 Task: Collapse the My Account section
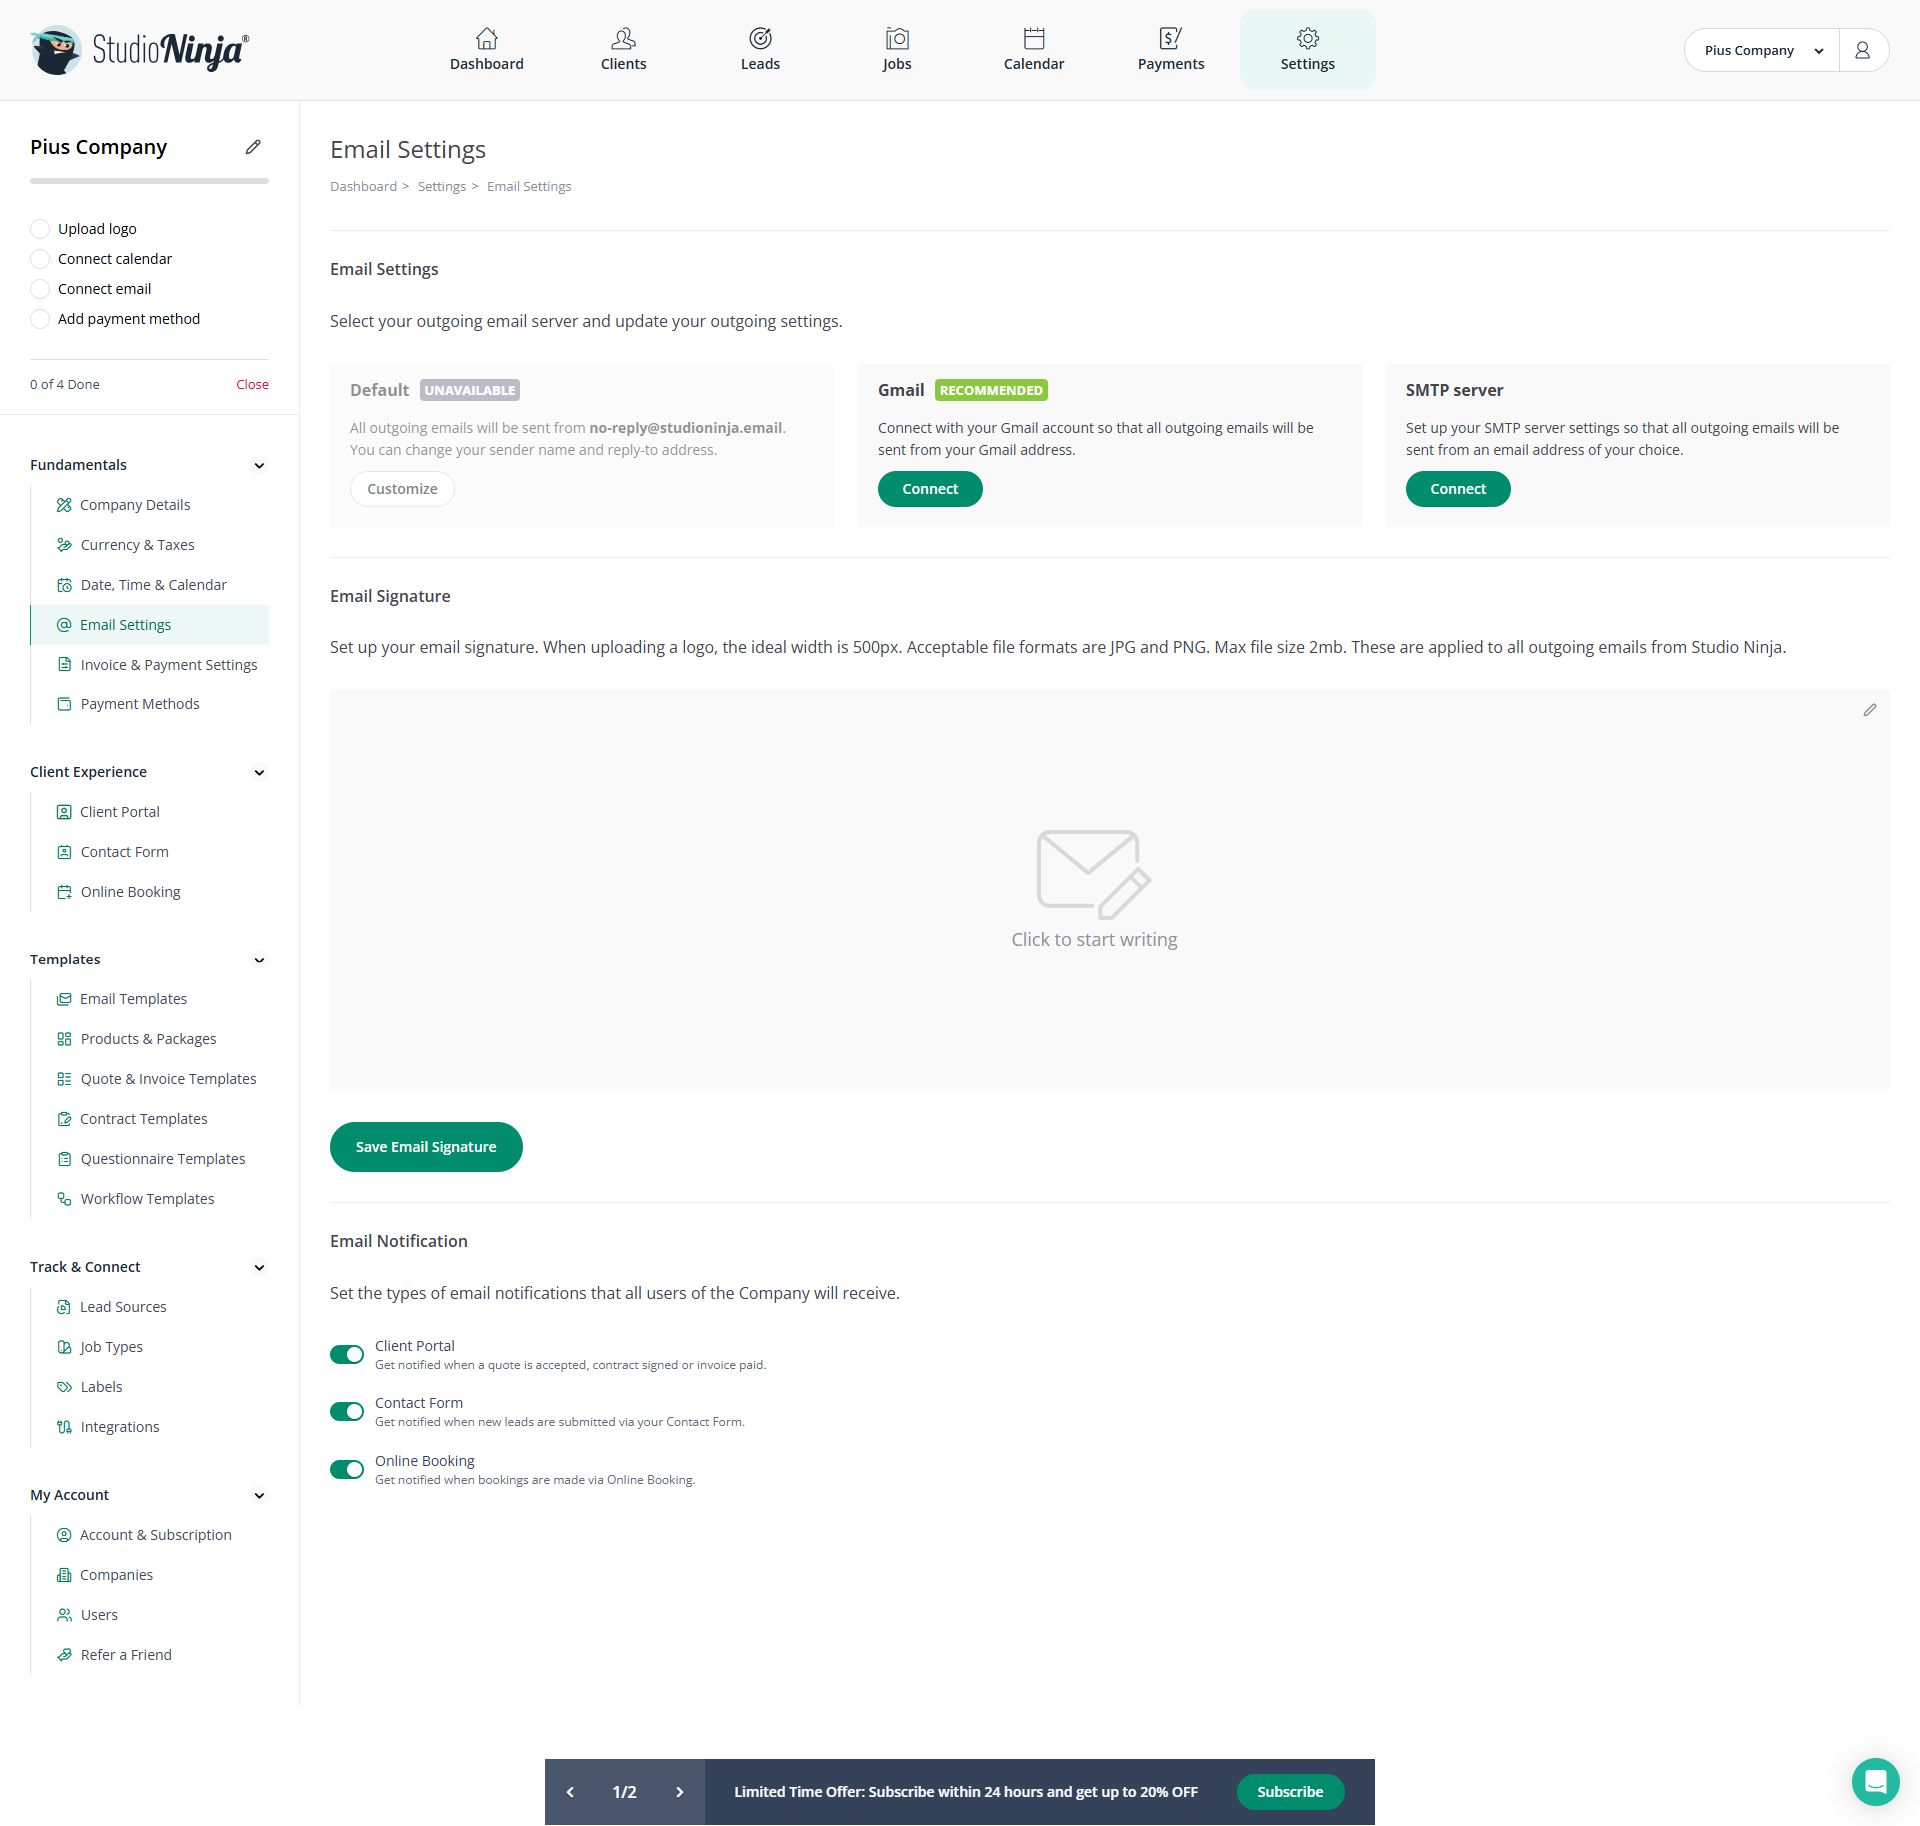[x=259, y=1495]
